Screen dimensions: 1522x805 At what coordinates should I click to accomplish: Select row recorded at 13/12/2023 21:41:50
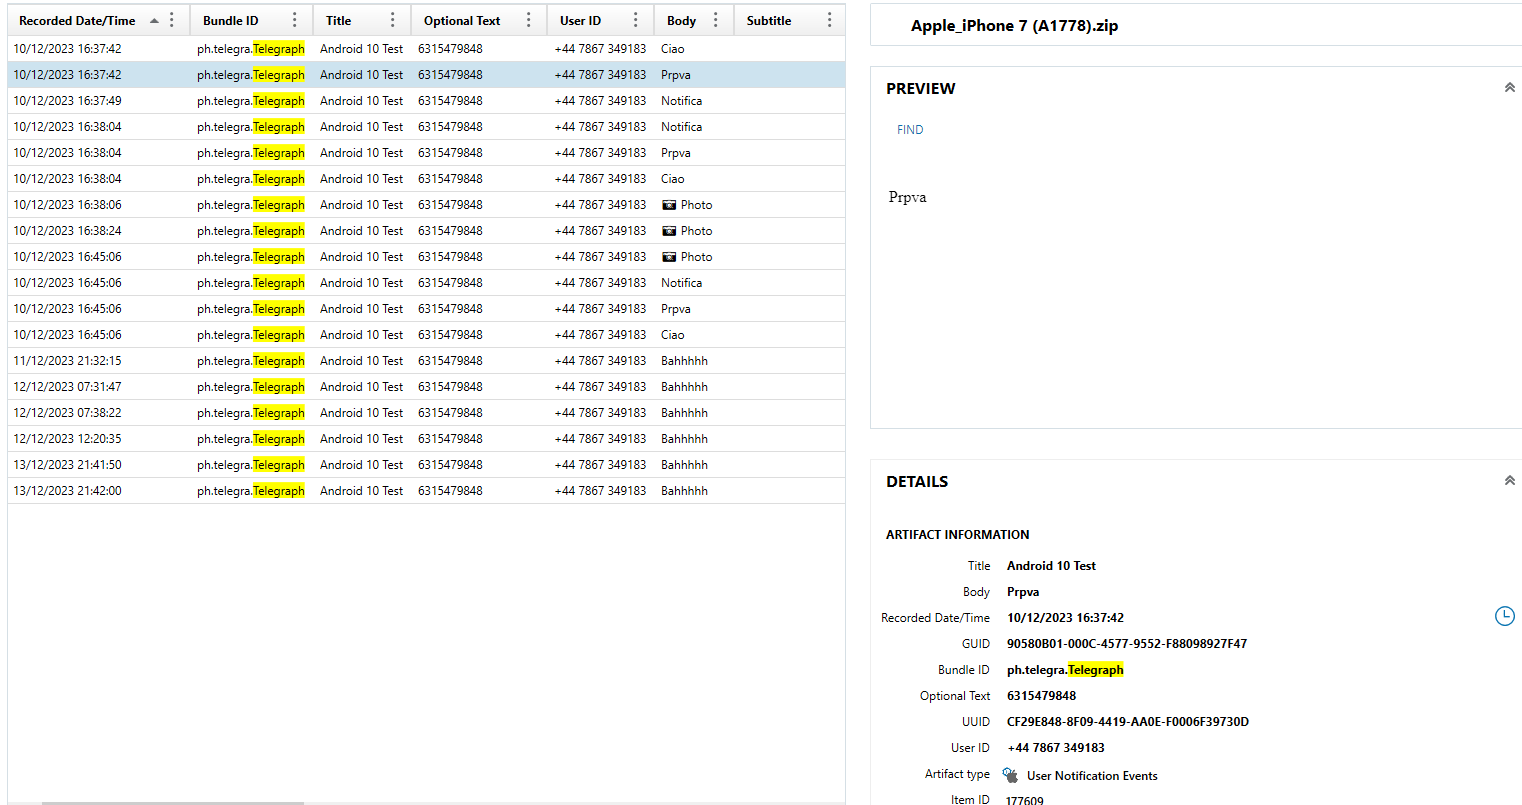click(x=426, y=464)
